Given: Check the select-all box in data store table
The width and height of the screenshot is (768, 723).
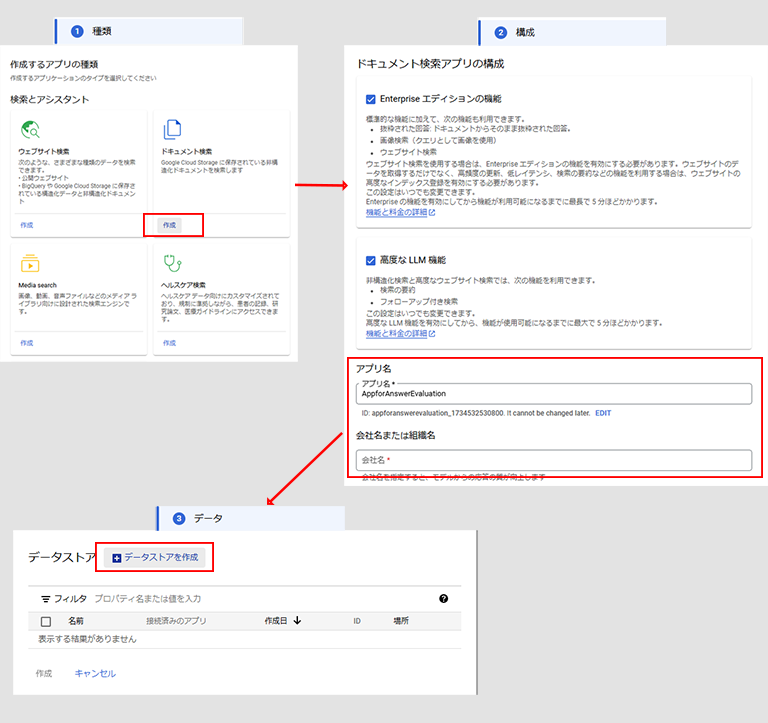Looking at the screenshot, I should (x=46, y=622).
